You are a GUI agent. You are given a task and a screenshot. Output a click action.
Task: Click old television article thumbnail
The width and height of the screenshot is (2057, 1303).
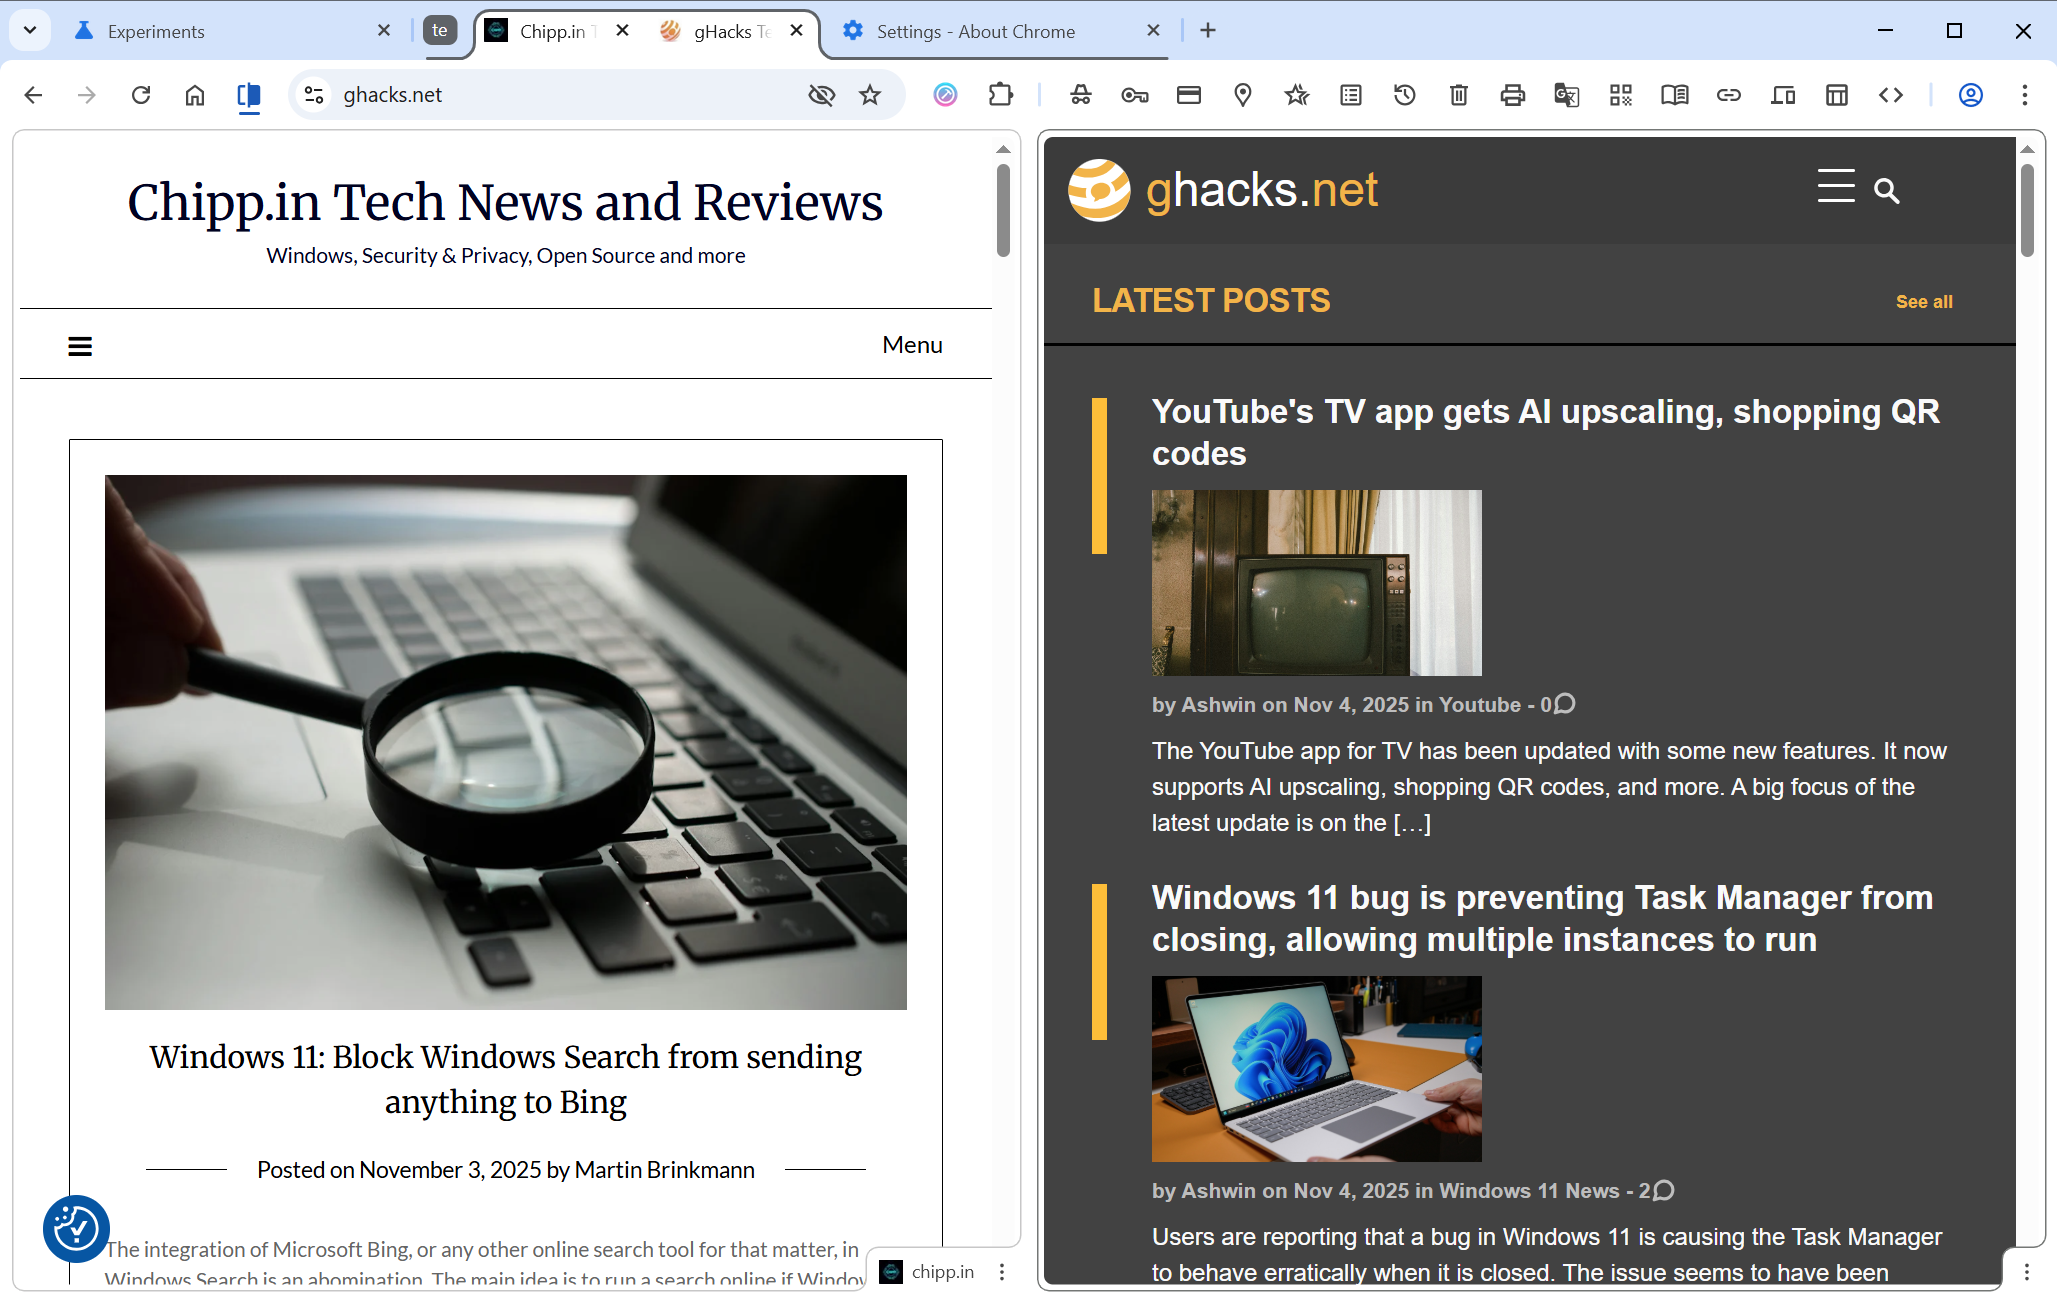(1317, 583)
